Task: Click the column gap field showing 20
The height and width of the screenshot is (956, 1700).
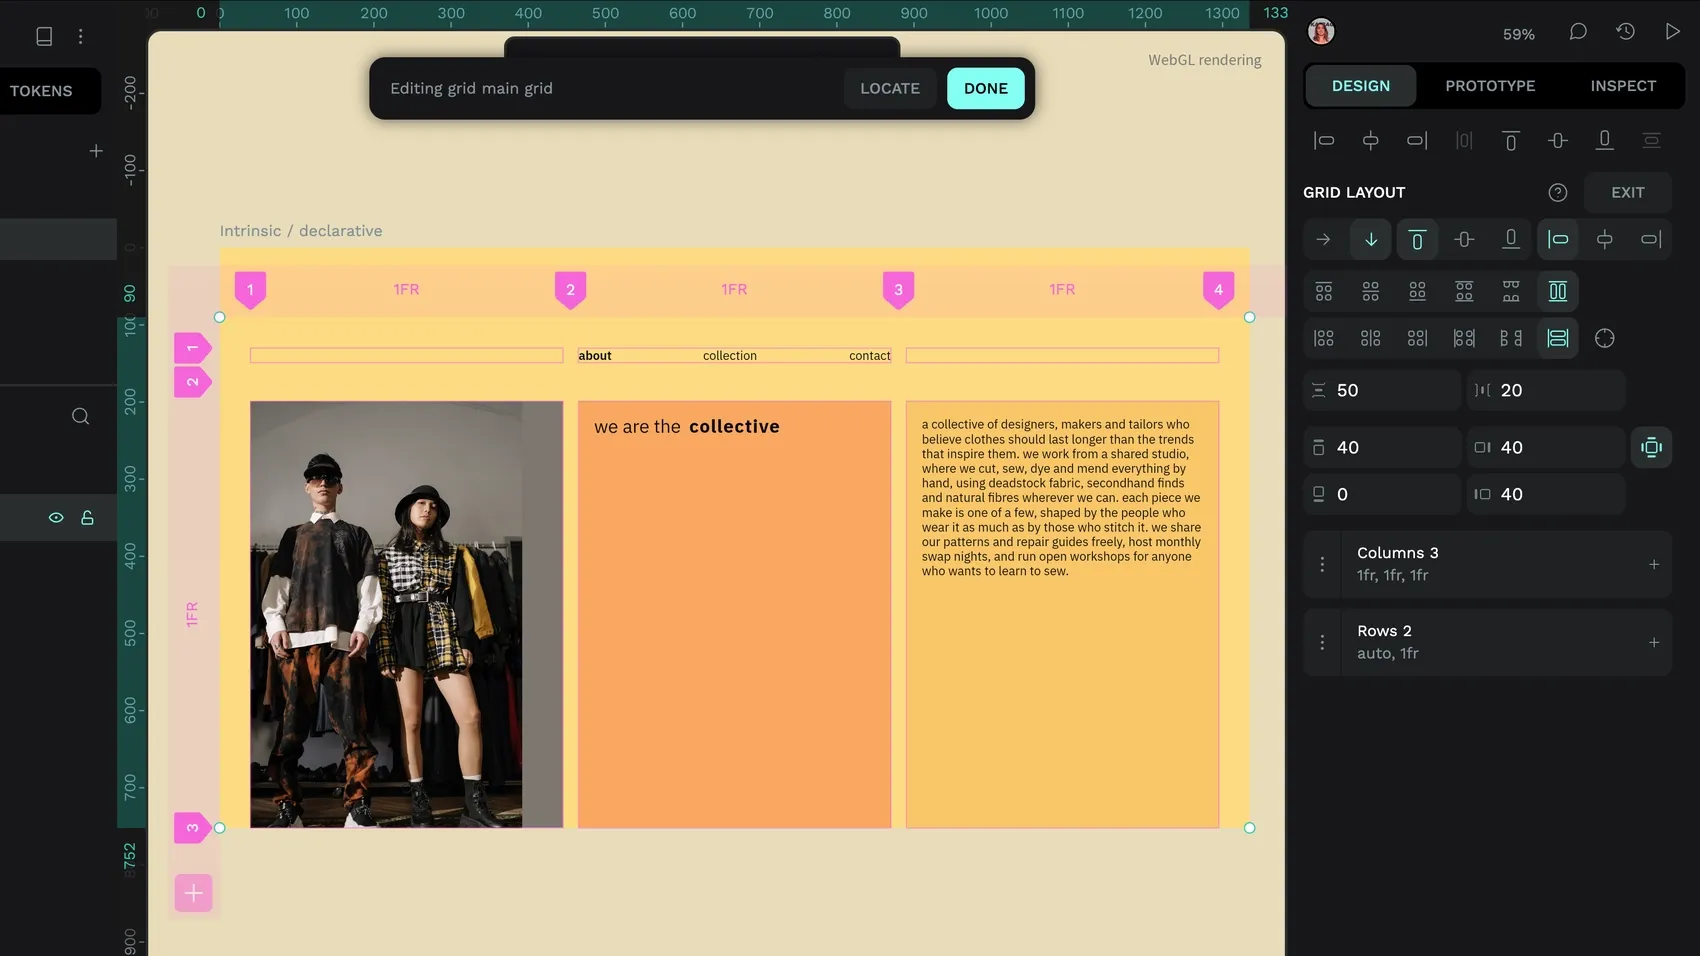Action: click(1546, 390)
